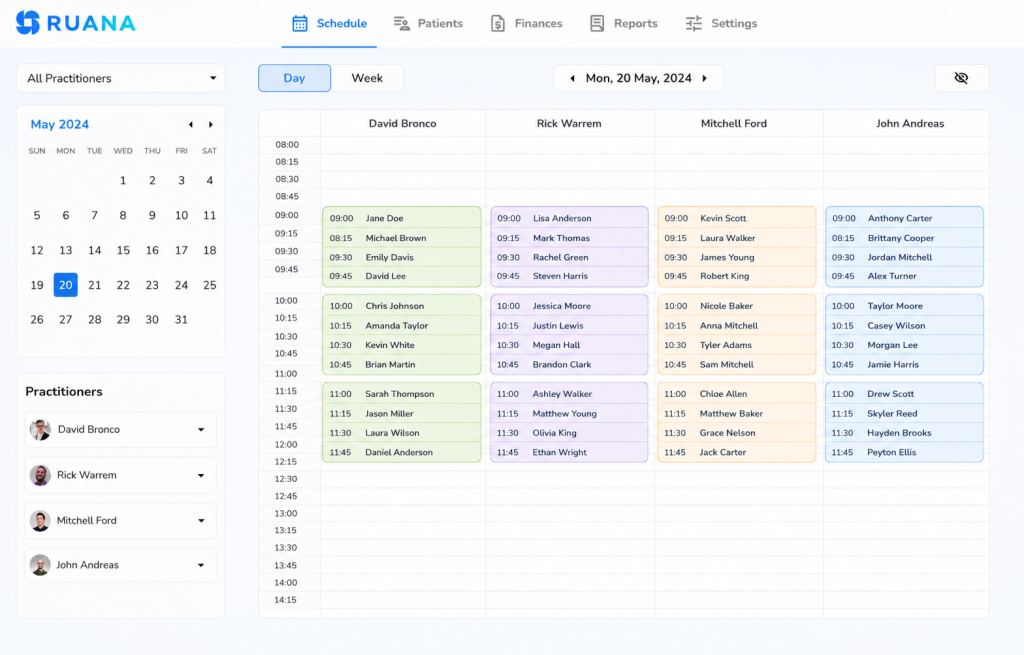Click the May 2024 month heading
The image size is (1024, 655).
point(59,124)
